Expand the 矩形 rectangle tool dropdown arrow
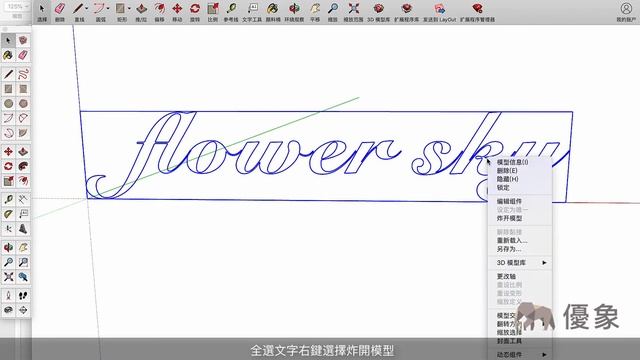 [129, 8]
